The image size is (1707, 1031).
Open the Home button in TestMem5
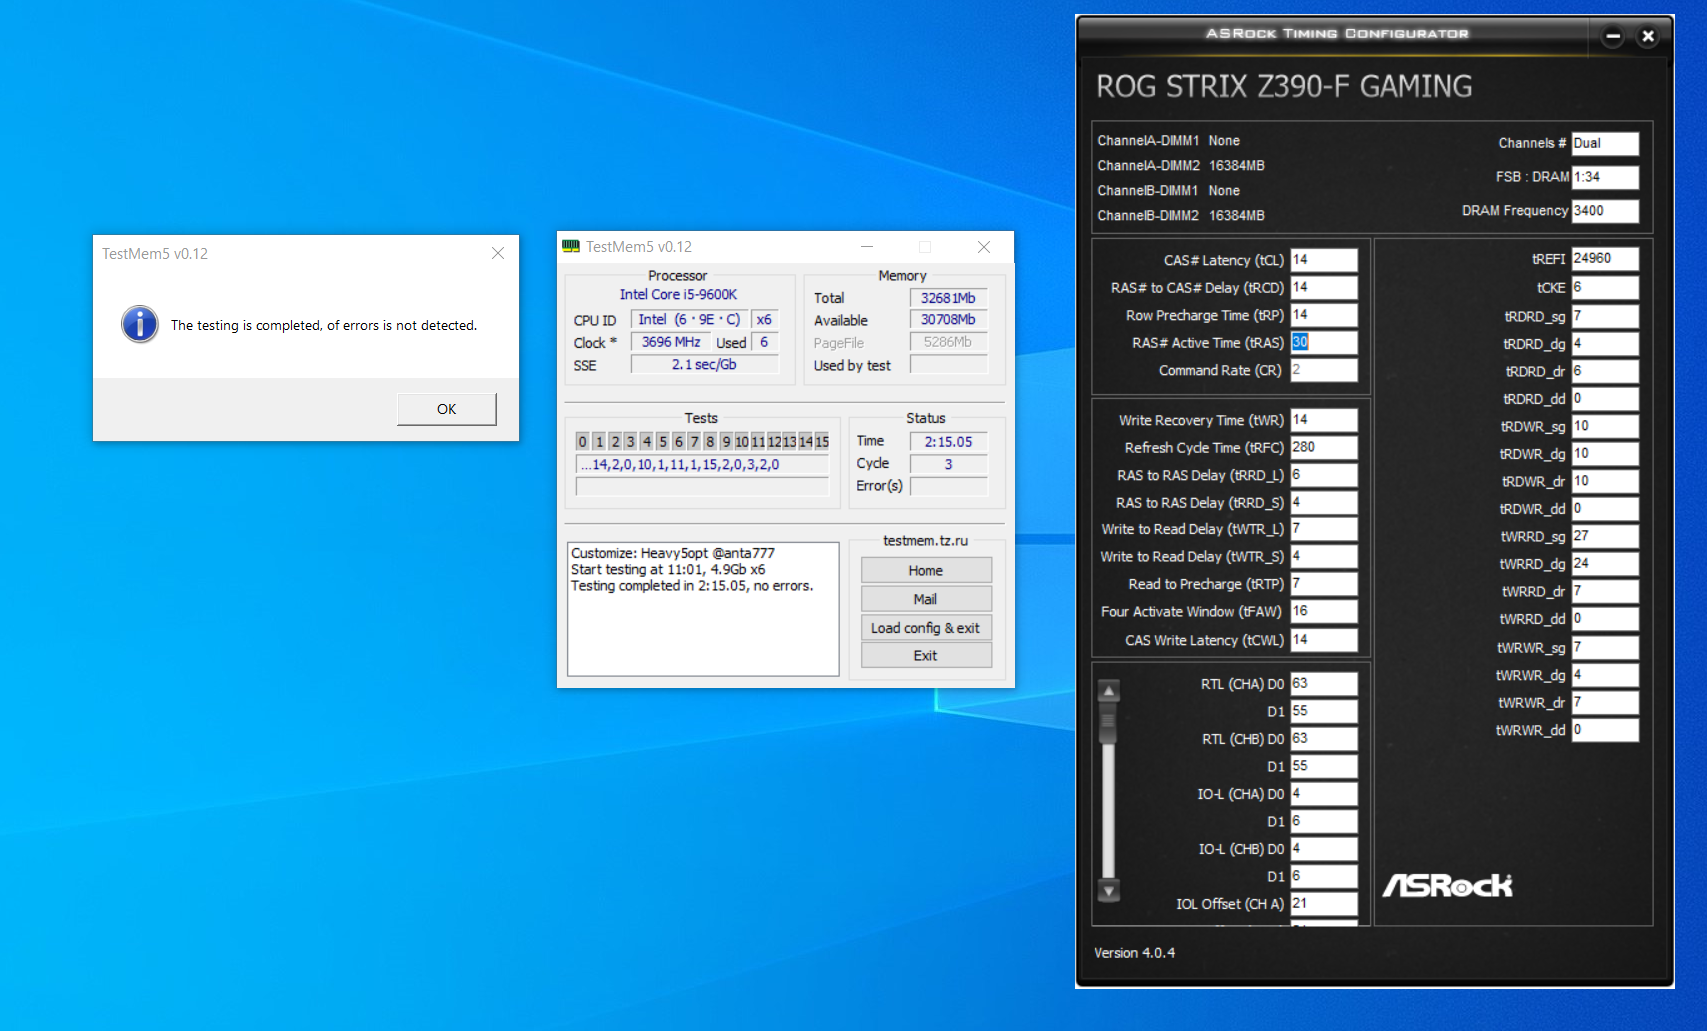point(926,570)
